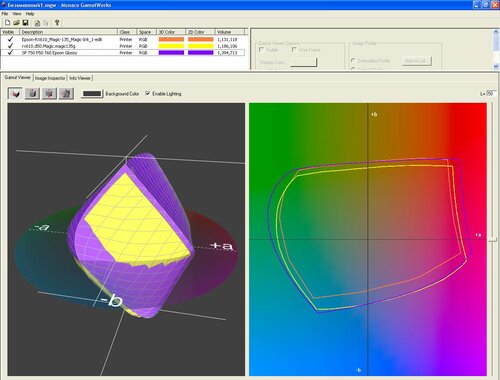Select the rx610.d50.Magic.magic135g profile description

click(x=49, y=46)
